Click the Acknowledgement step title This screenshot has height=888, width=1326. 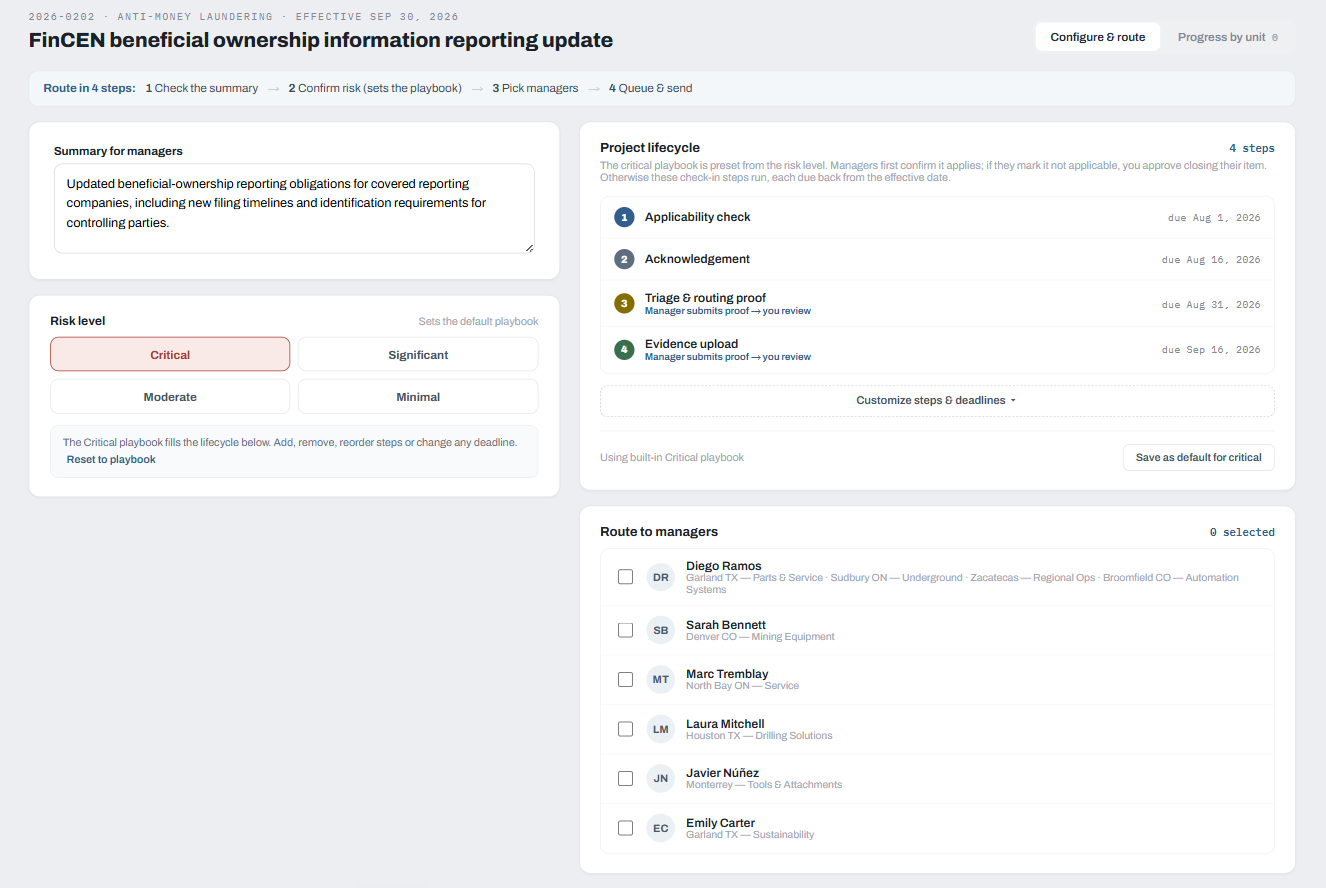click(x=697, y=259)
